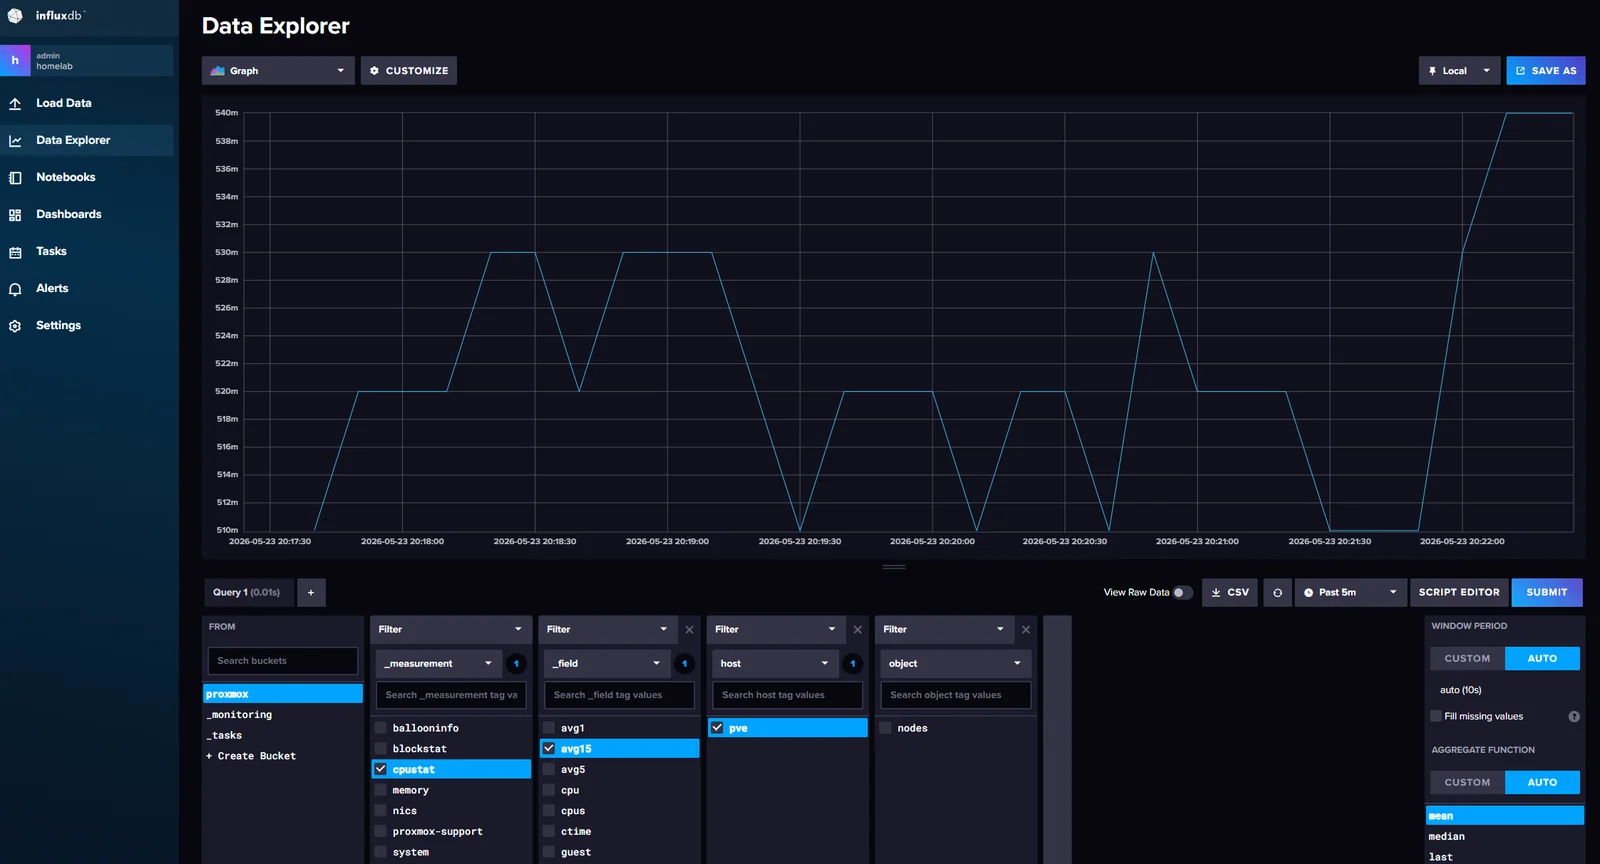Check the ballooninfo measurement

(381, 728)
